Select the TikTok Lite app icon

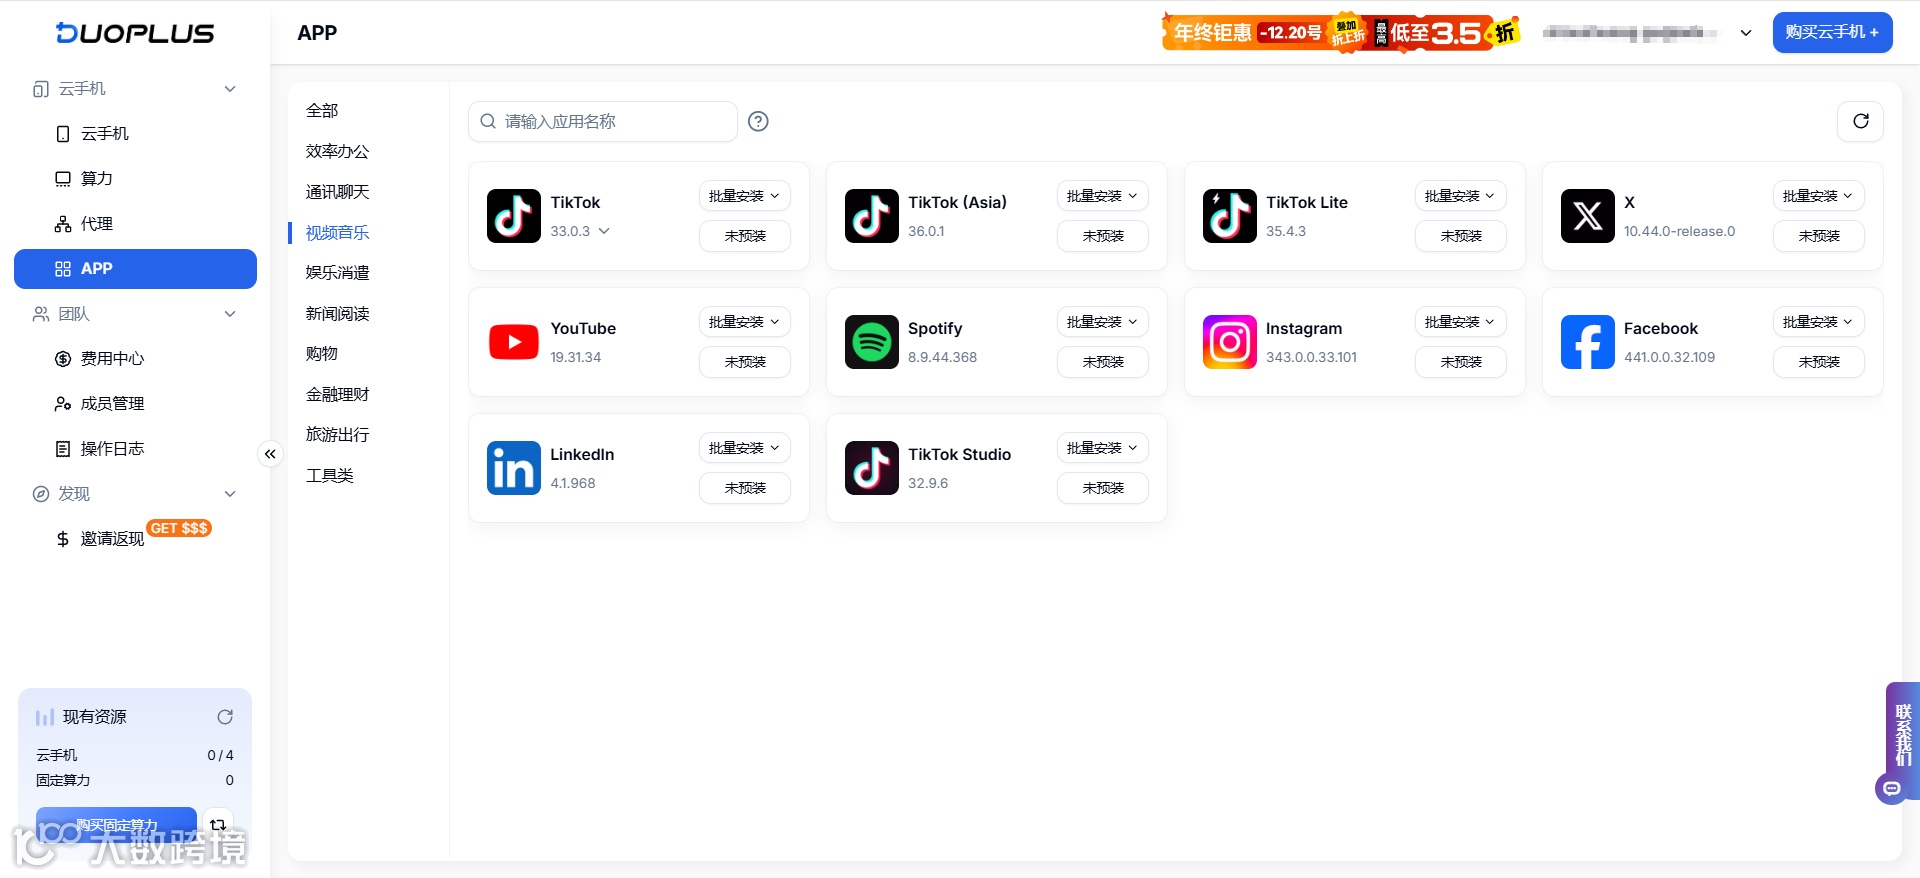(1230, 216)
